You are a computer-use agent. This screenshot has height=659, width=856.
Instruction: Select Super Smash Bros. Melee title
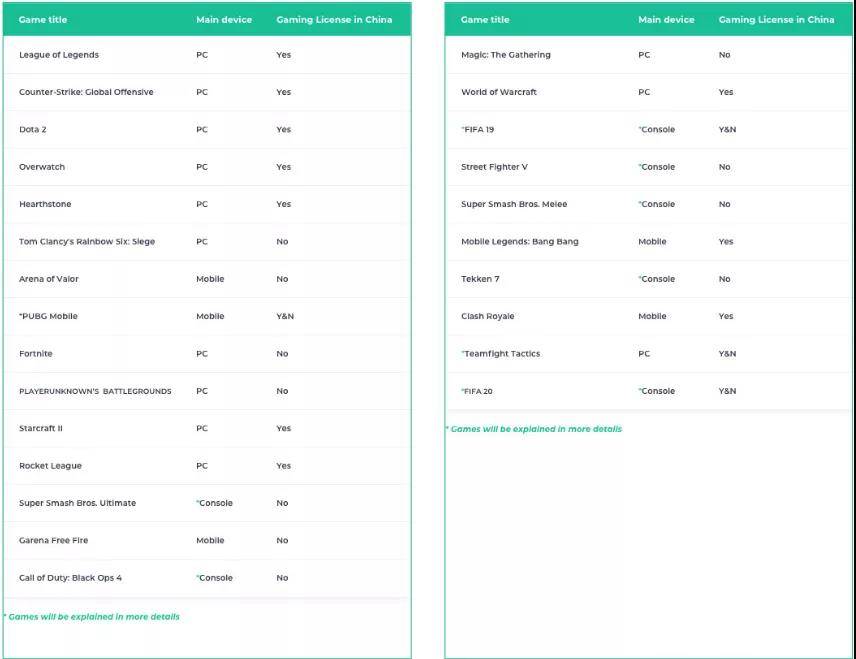514,204
